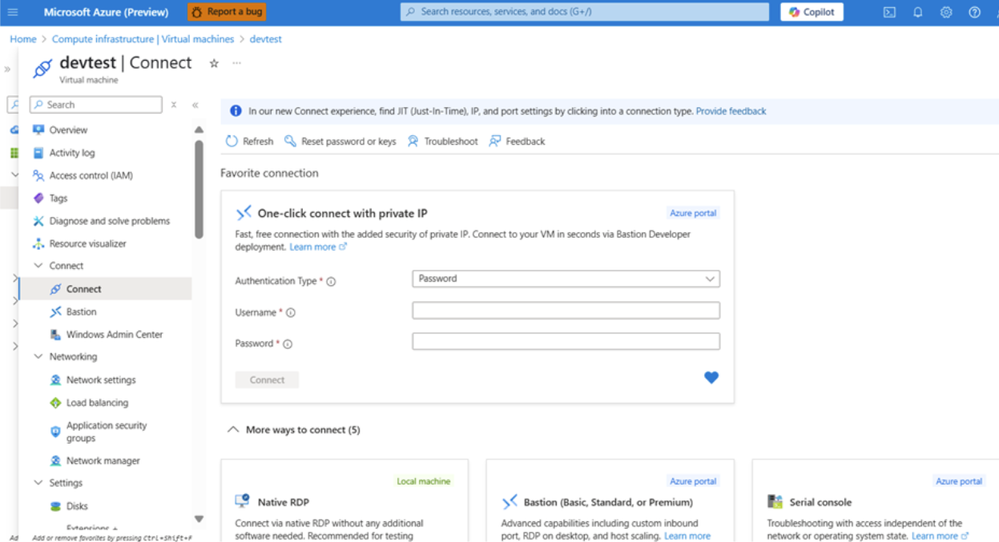Screen dimensions: 999x542
Task: Click sidebar scroll up arrow
Action: tap(199, 130)
